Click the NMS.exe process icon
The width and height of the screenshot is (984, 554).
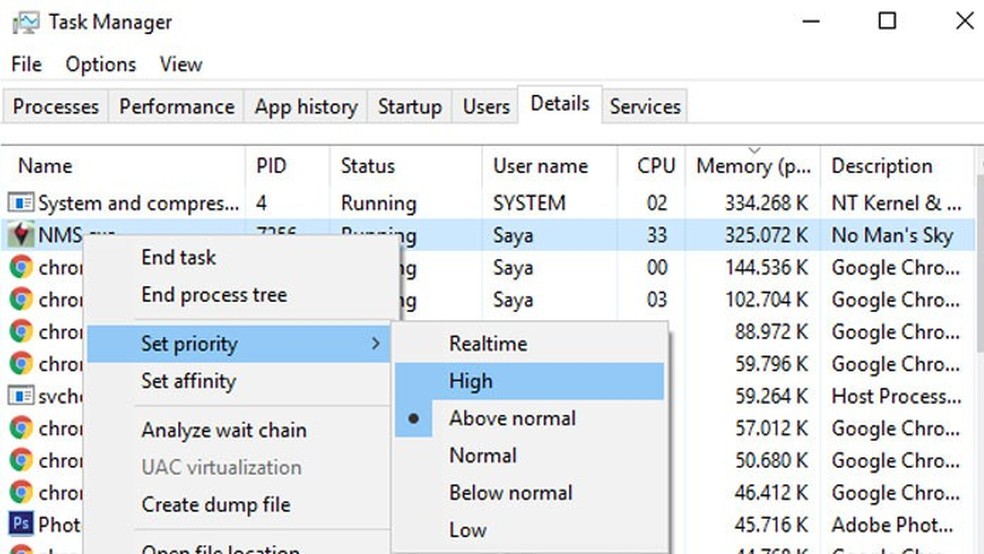(21, 236)
